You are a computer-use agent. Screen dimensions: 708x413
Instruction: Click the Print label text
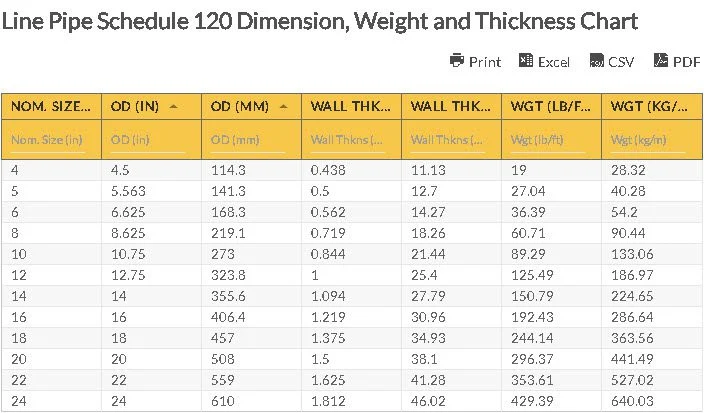click(x=485, y=62)
